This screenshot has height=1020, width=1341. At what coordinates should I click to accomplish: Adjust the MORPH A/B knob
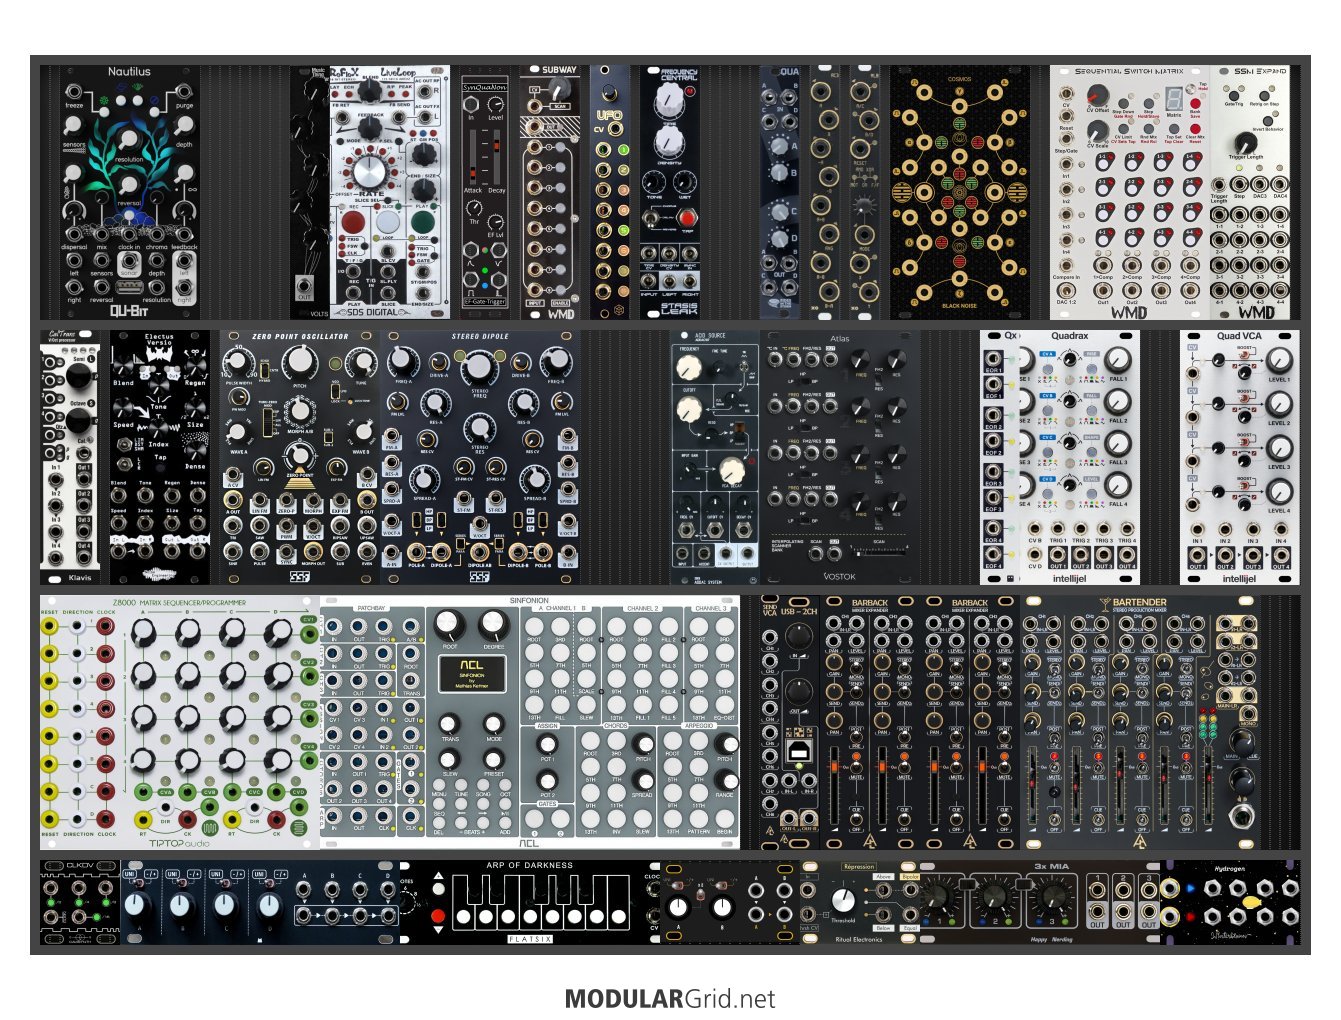pyautogui.click(x=300, y=410)
